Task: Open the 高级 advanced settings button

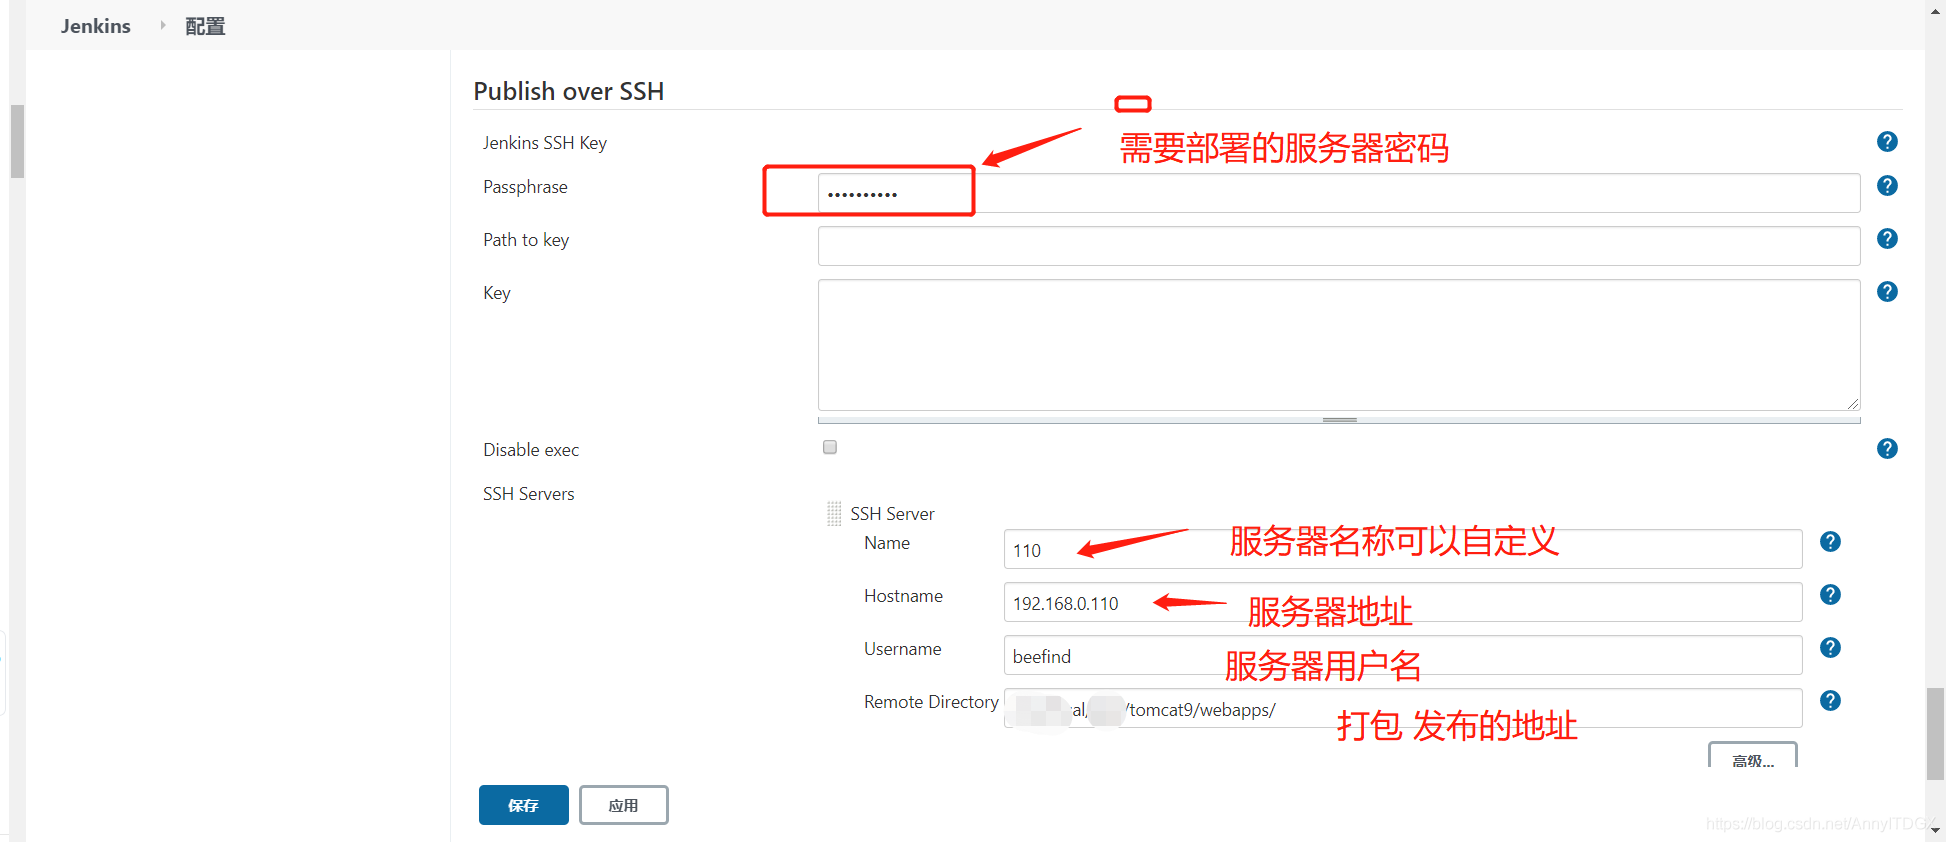Action: pos(1753,756)
